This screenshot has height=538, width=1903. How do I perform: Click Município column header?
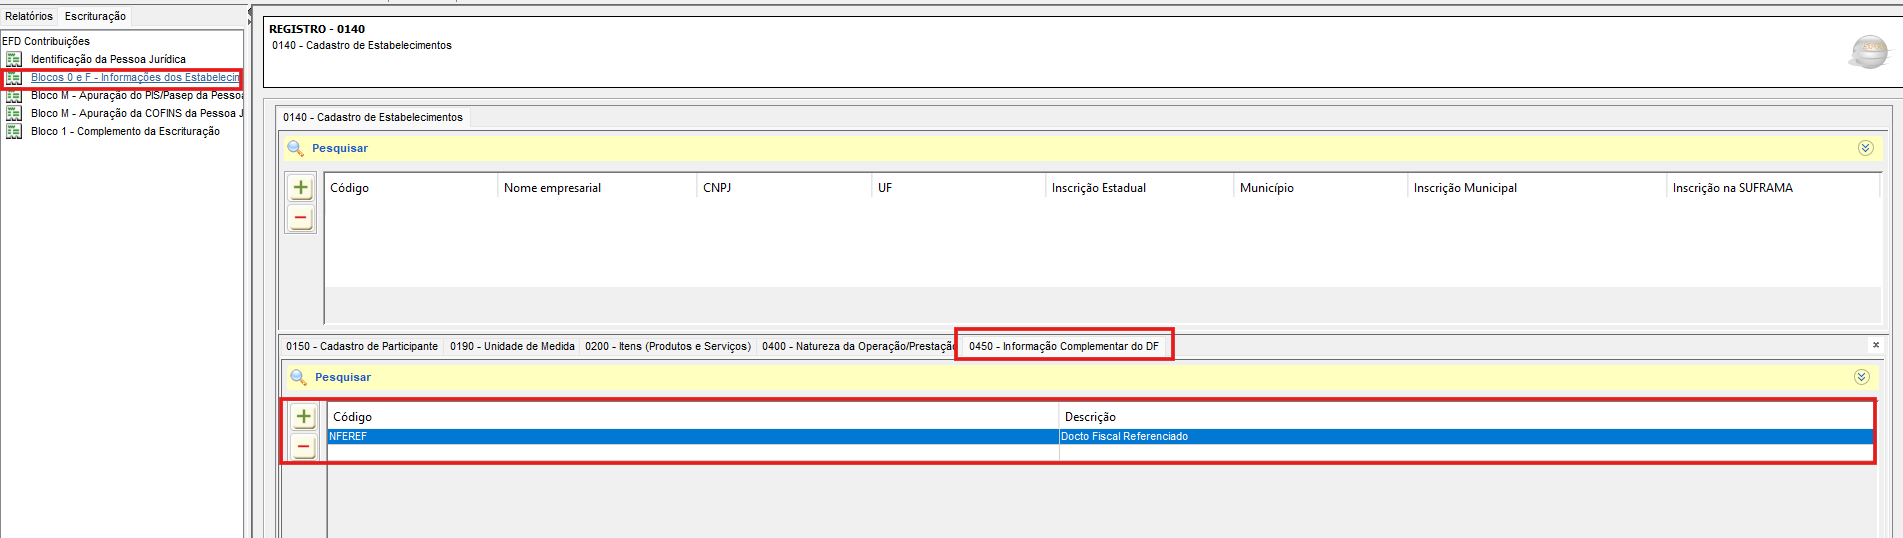[1320, 187]
